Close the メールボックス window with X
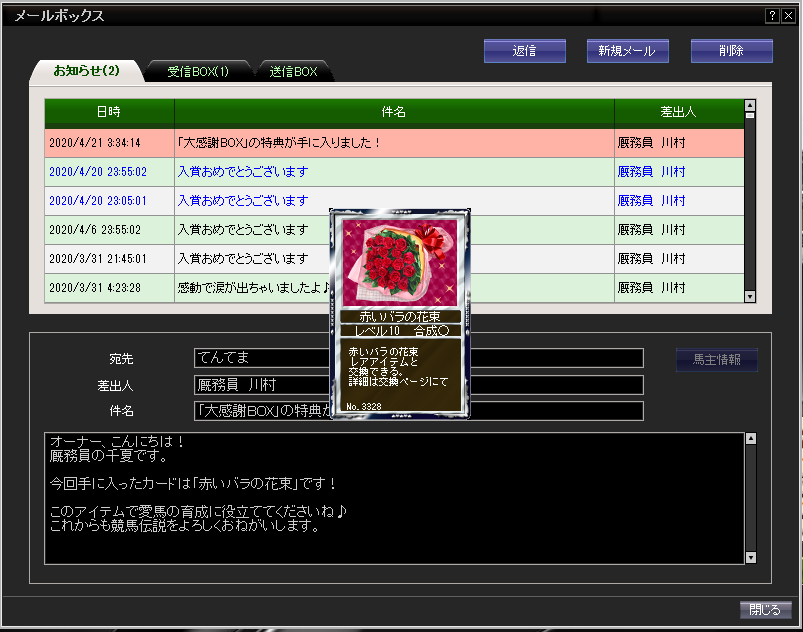803x632 pixels. click(788, 15)
